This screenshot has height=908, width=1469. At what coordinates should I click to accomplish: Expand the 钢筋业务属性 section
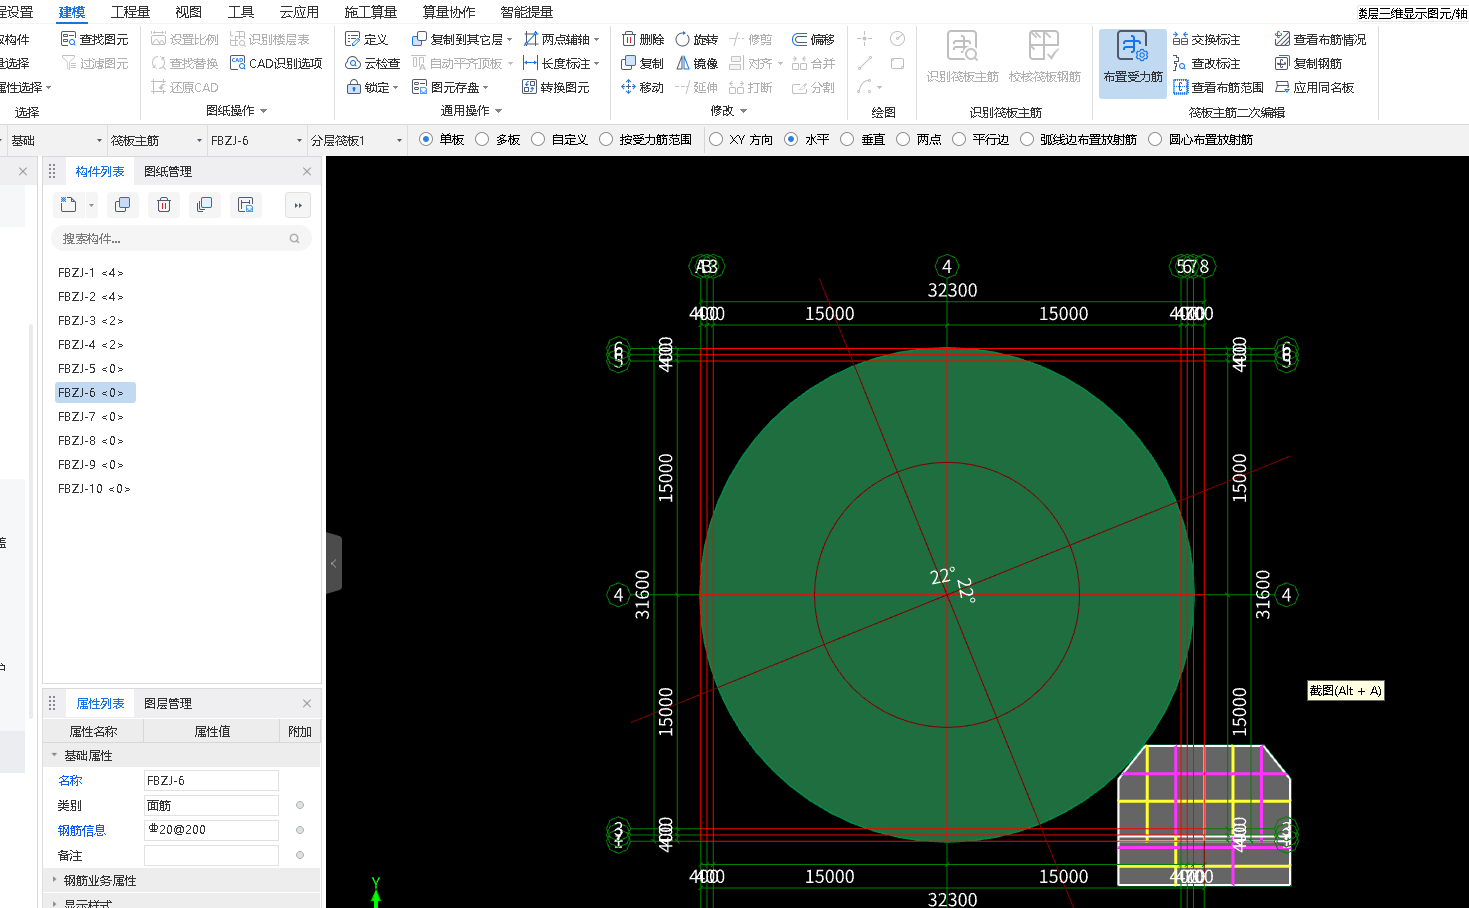tap(54, 881)
